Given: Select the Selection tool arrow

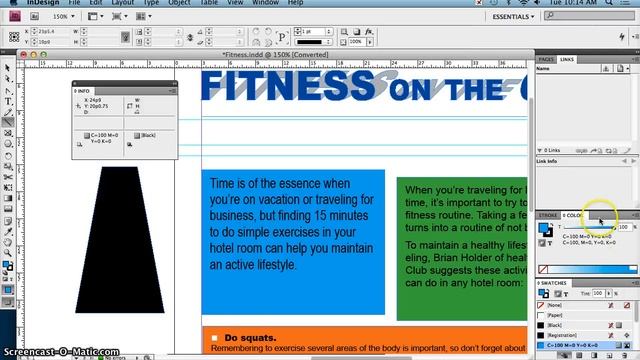Looking at the screenshot, I should click(8, 68).
